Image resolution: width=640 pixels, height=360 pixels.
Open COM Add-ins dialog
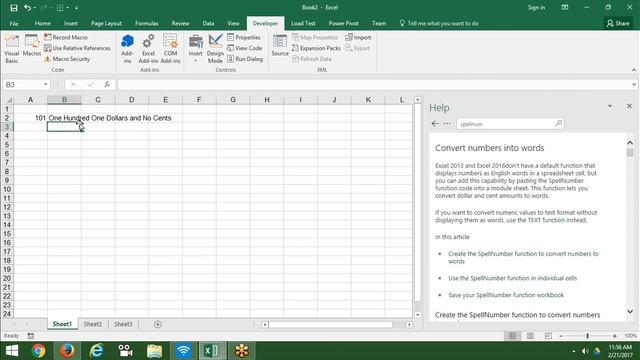[170, 49]
